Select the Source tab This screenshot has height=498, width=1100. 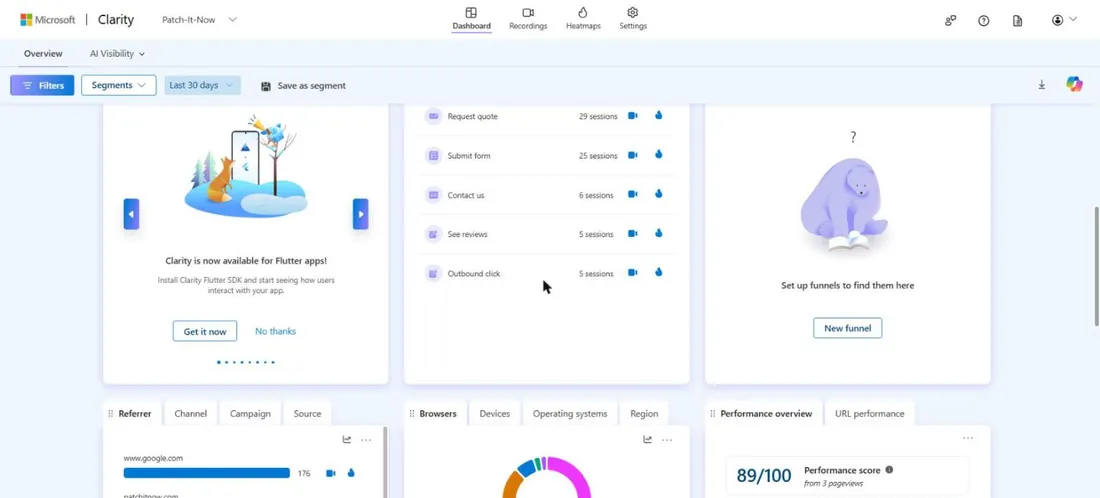click(x=307, y=413)
